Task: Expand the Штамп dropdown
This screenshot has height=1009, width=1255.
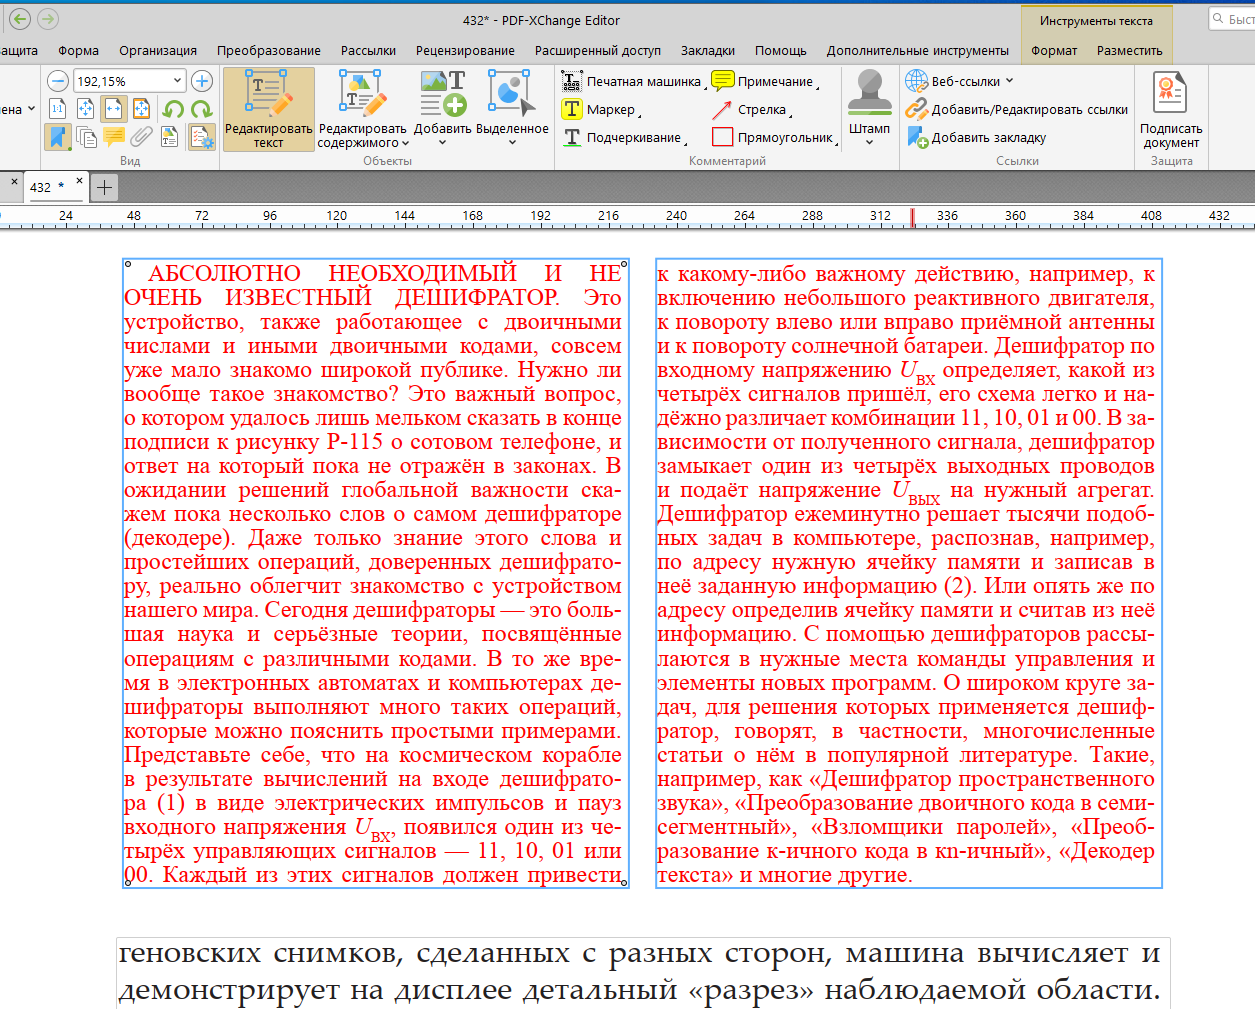Action: pos(869,142)
